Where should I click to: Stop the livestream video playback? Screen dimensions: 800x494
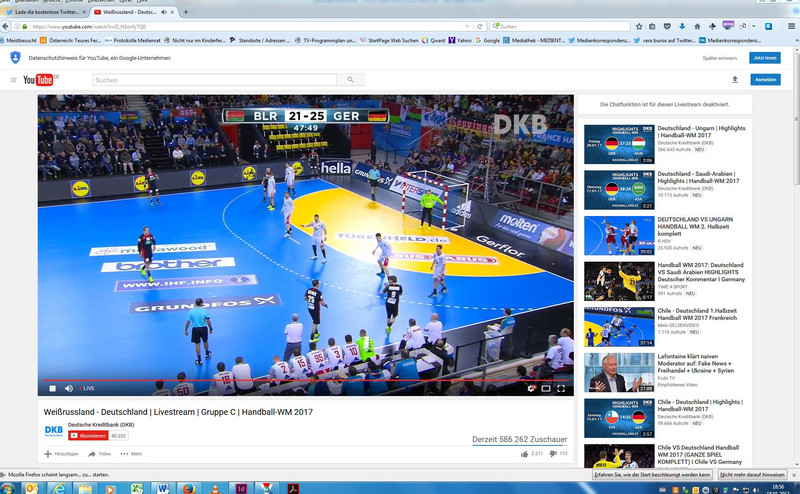[x=52, y=388]
